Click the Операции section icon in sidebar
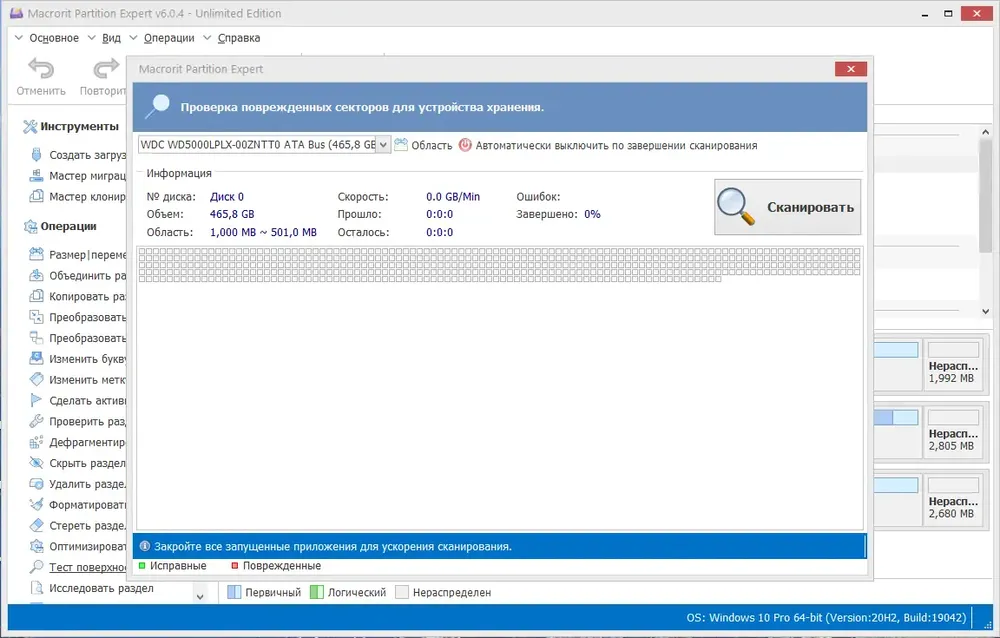The height and width of the screenshot is (638, 1000). (x=30, y=226)
